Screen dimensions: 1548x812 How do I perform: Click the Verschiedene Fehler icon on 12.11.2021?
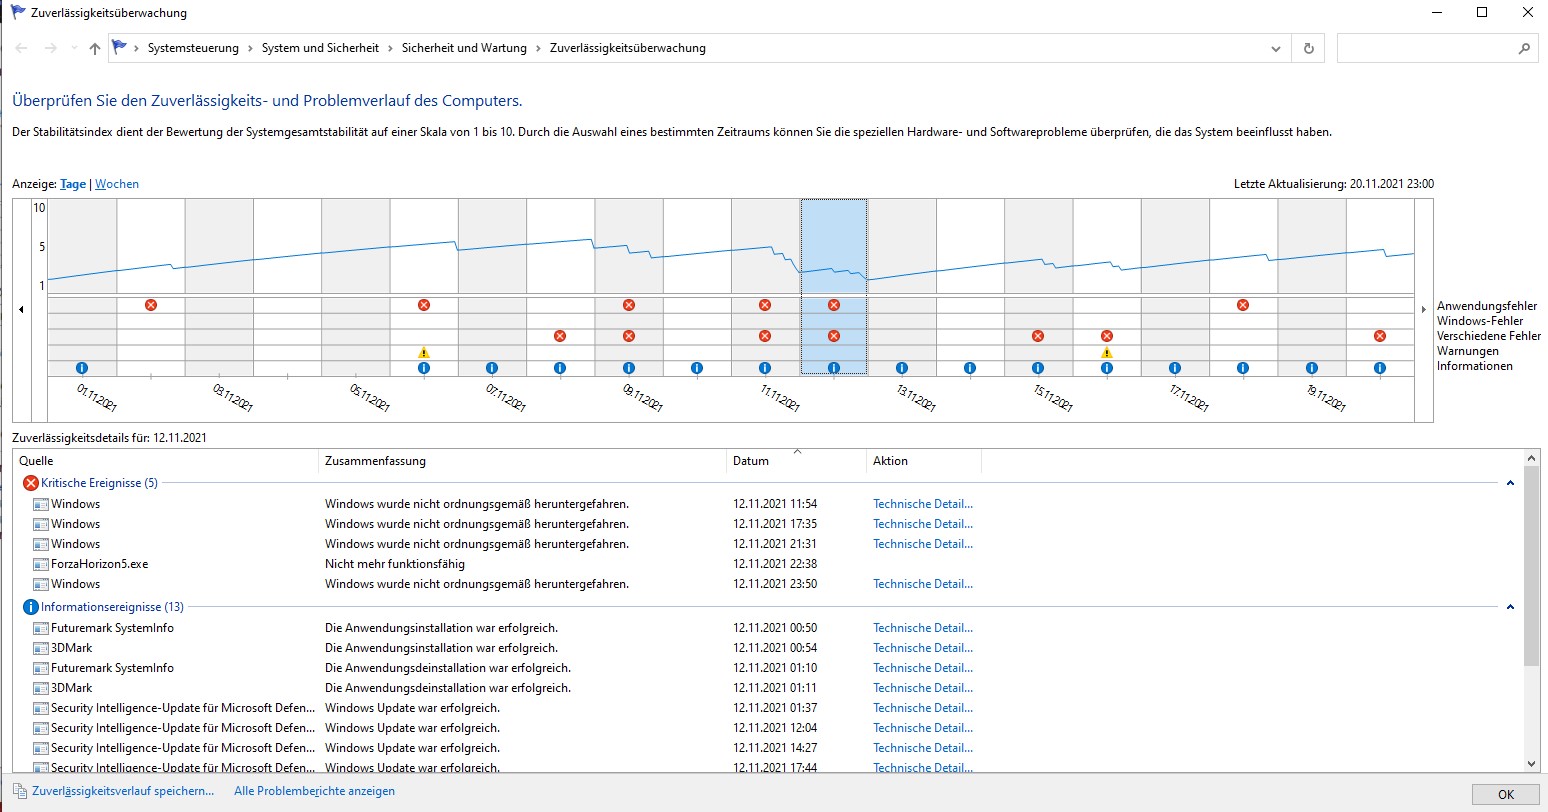coord(834,336)
